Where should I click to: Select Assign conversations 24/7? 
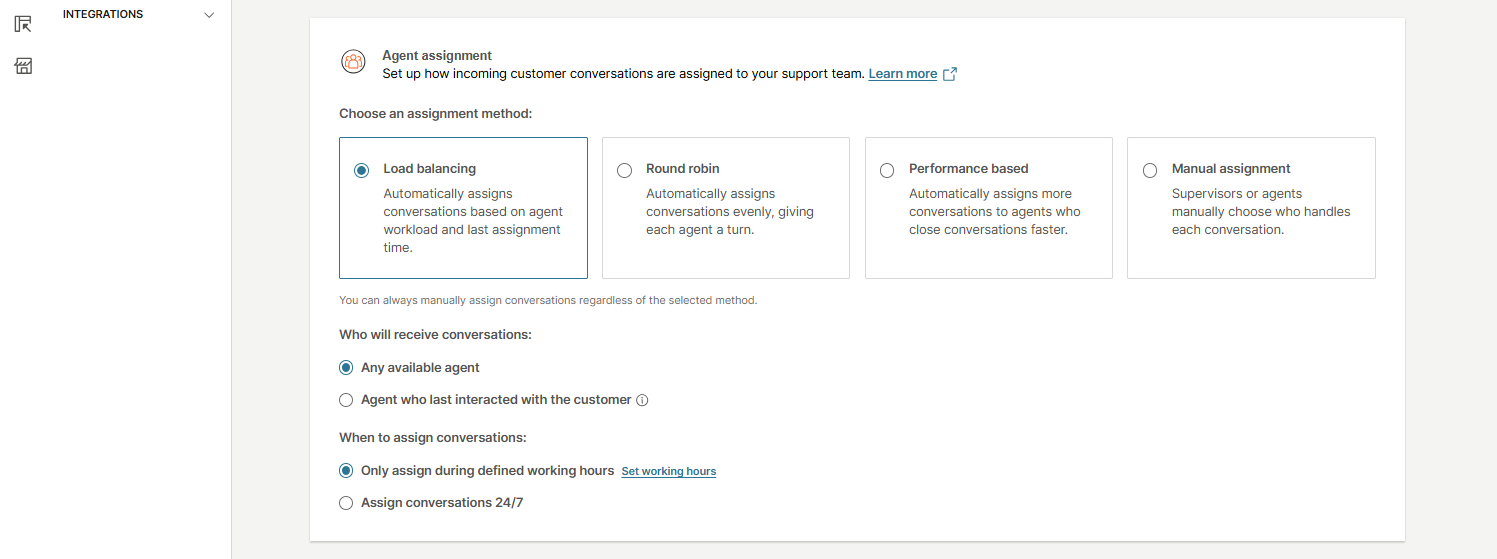tap(346, 503)
